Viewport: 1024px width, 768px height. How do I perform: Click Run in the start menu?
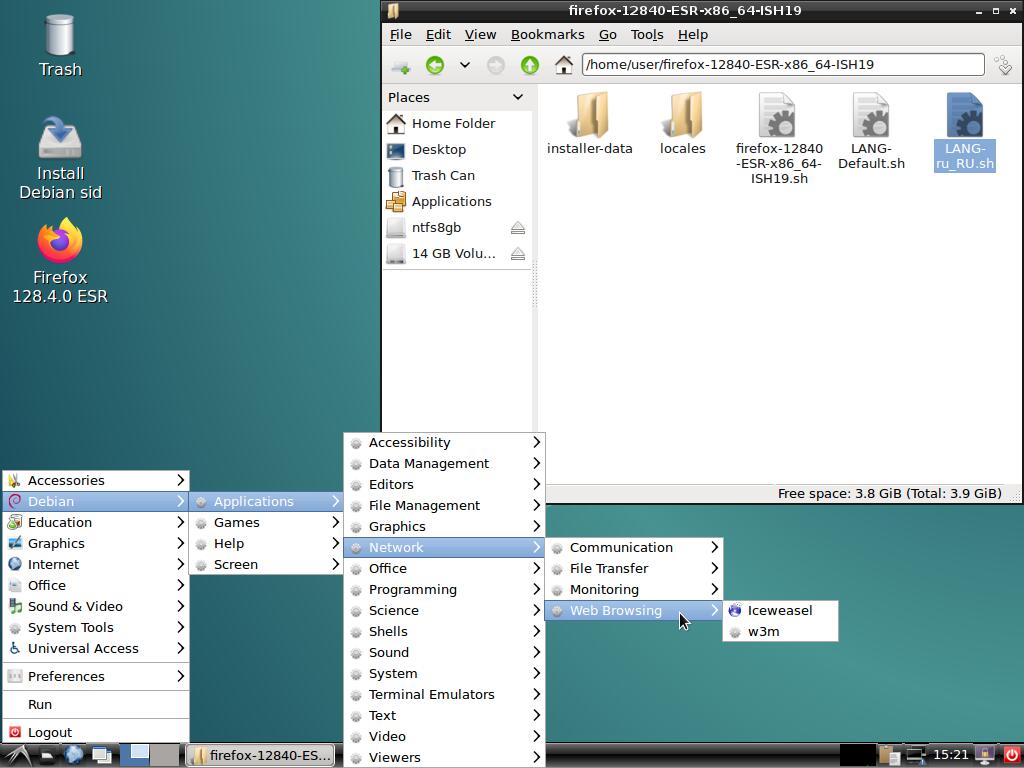[x=40, y=704]
